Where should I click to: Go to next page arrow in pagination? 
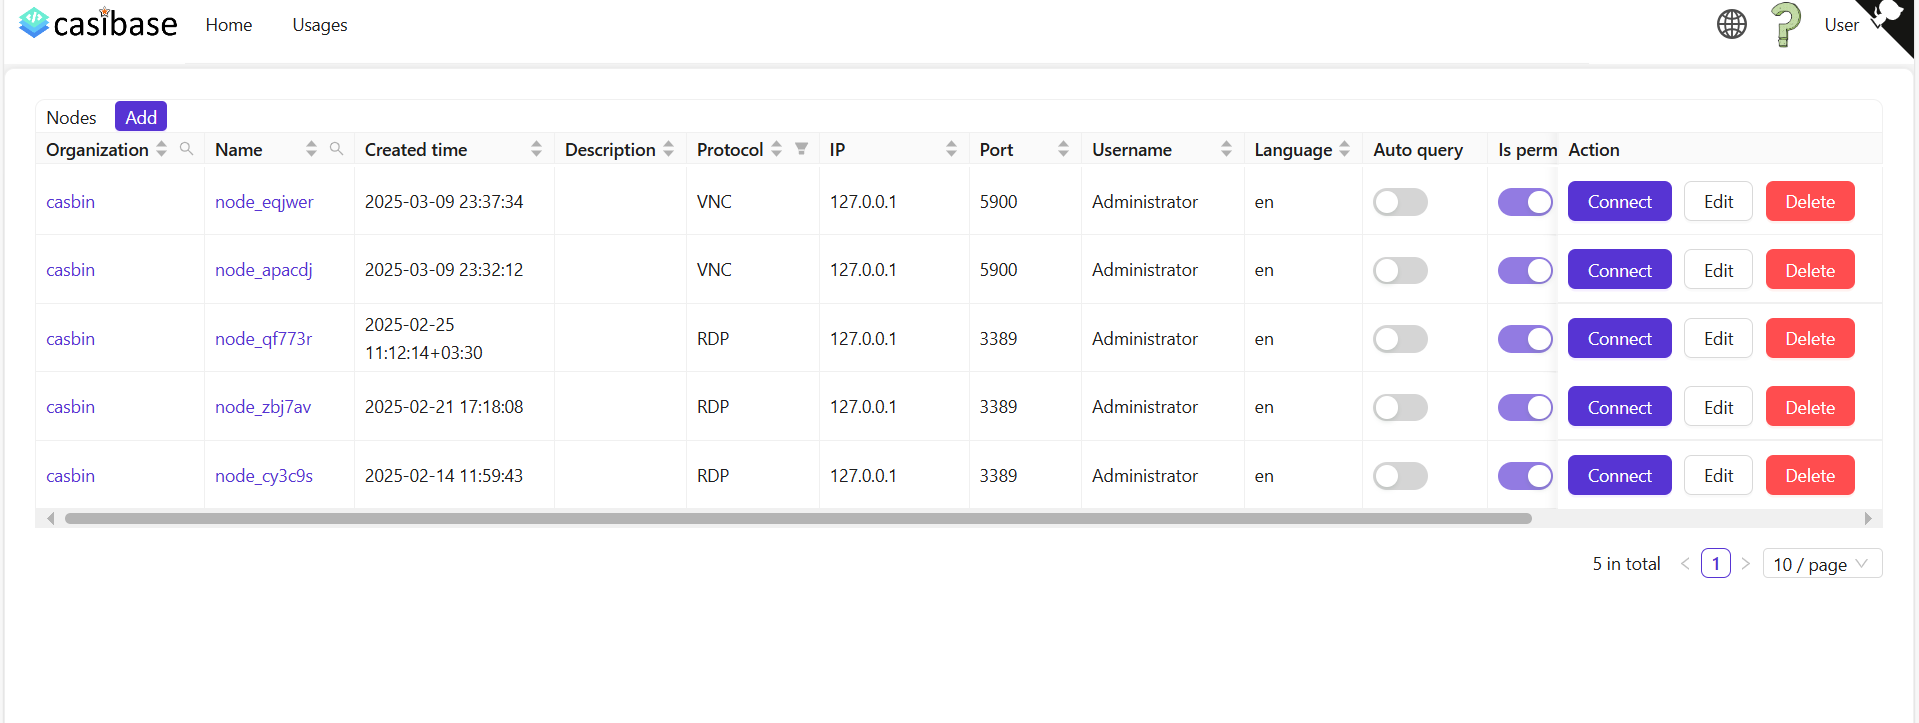click(1745, 564)
